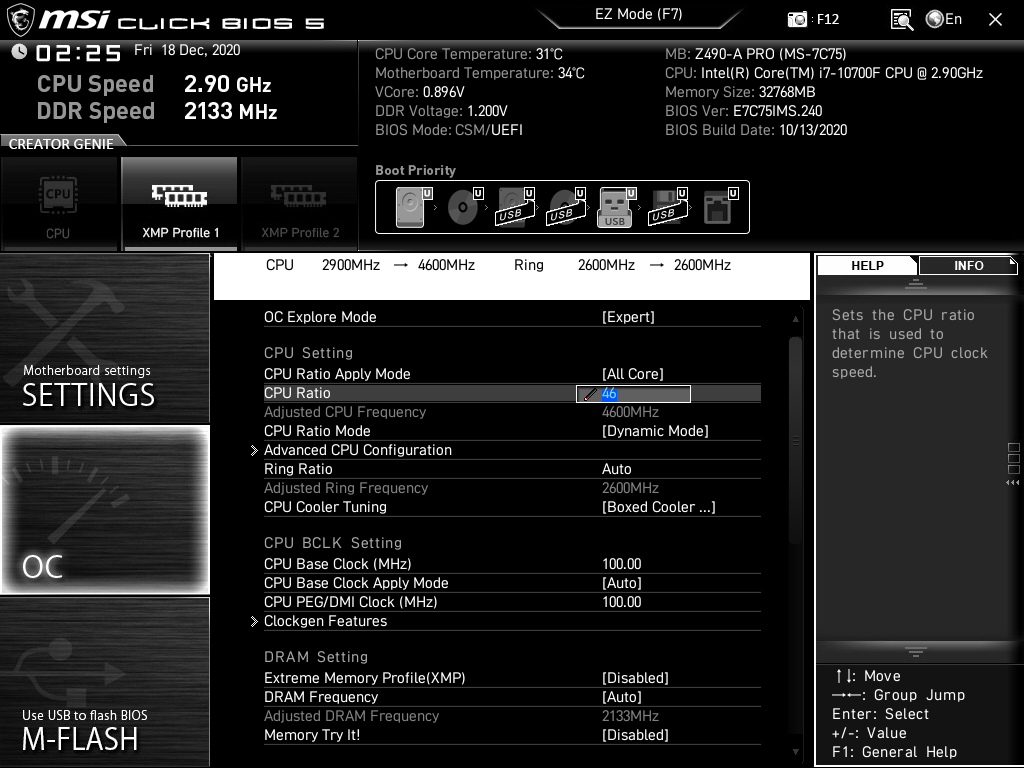Screen dimensions: 1024x768
Task: Select the USB hard disk boot icon
Action: tap(515, 207)
